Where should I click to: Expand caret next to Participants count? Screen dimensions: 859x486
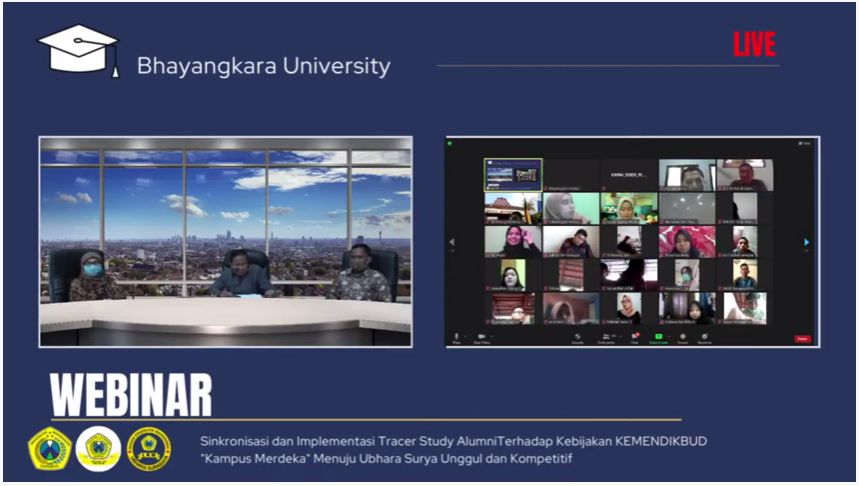[x=620, y=336]
